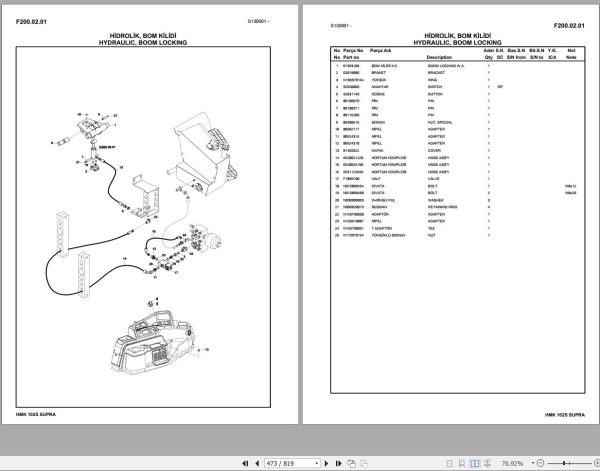Click VALVE description in row 17

(434, 179)
